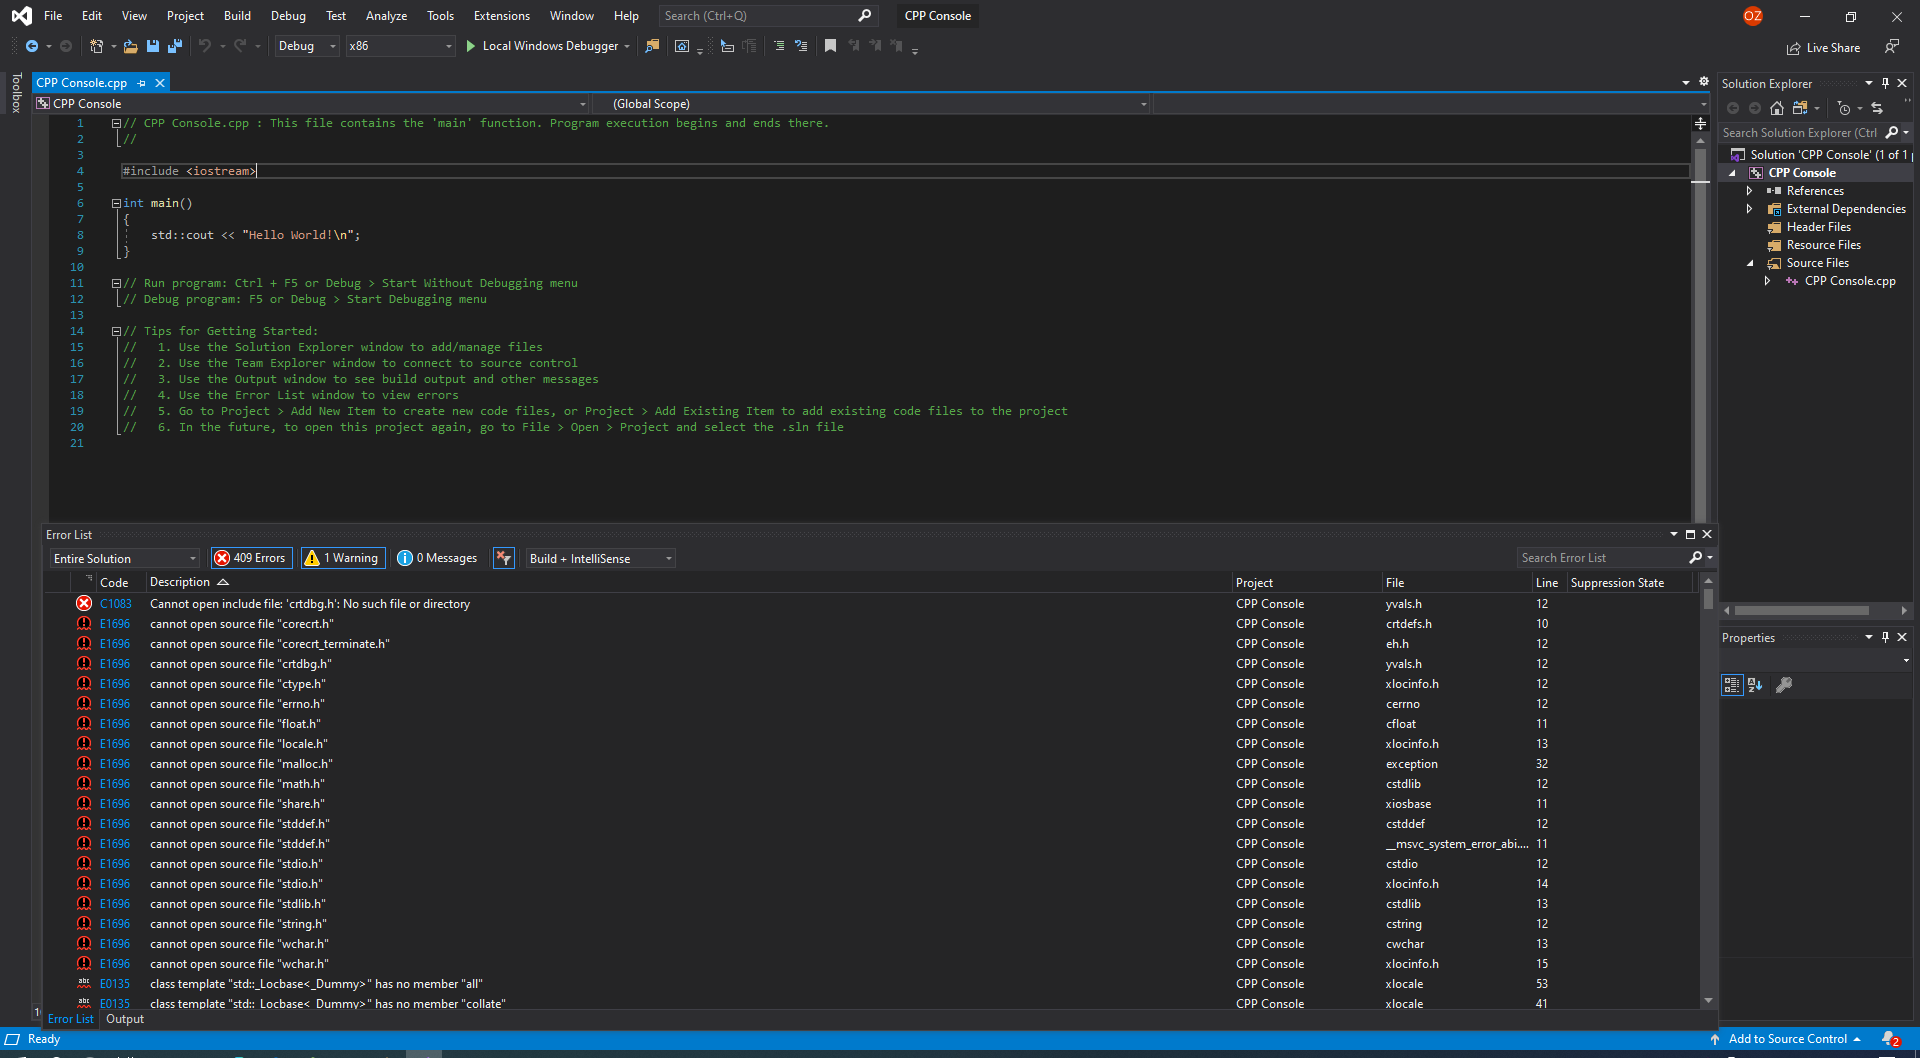
Task: Open the Debug menu
Action: [288, 16]
